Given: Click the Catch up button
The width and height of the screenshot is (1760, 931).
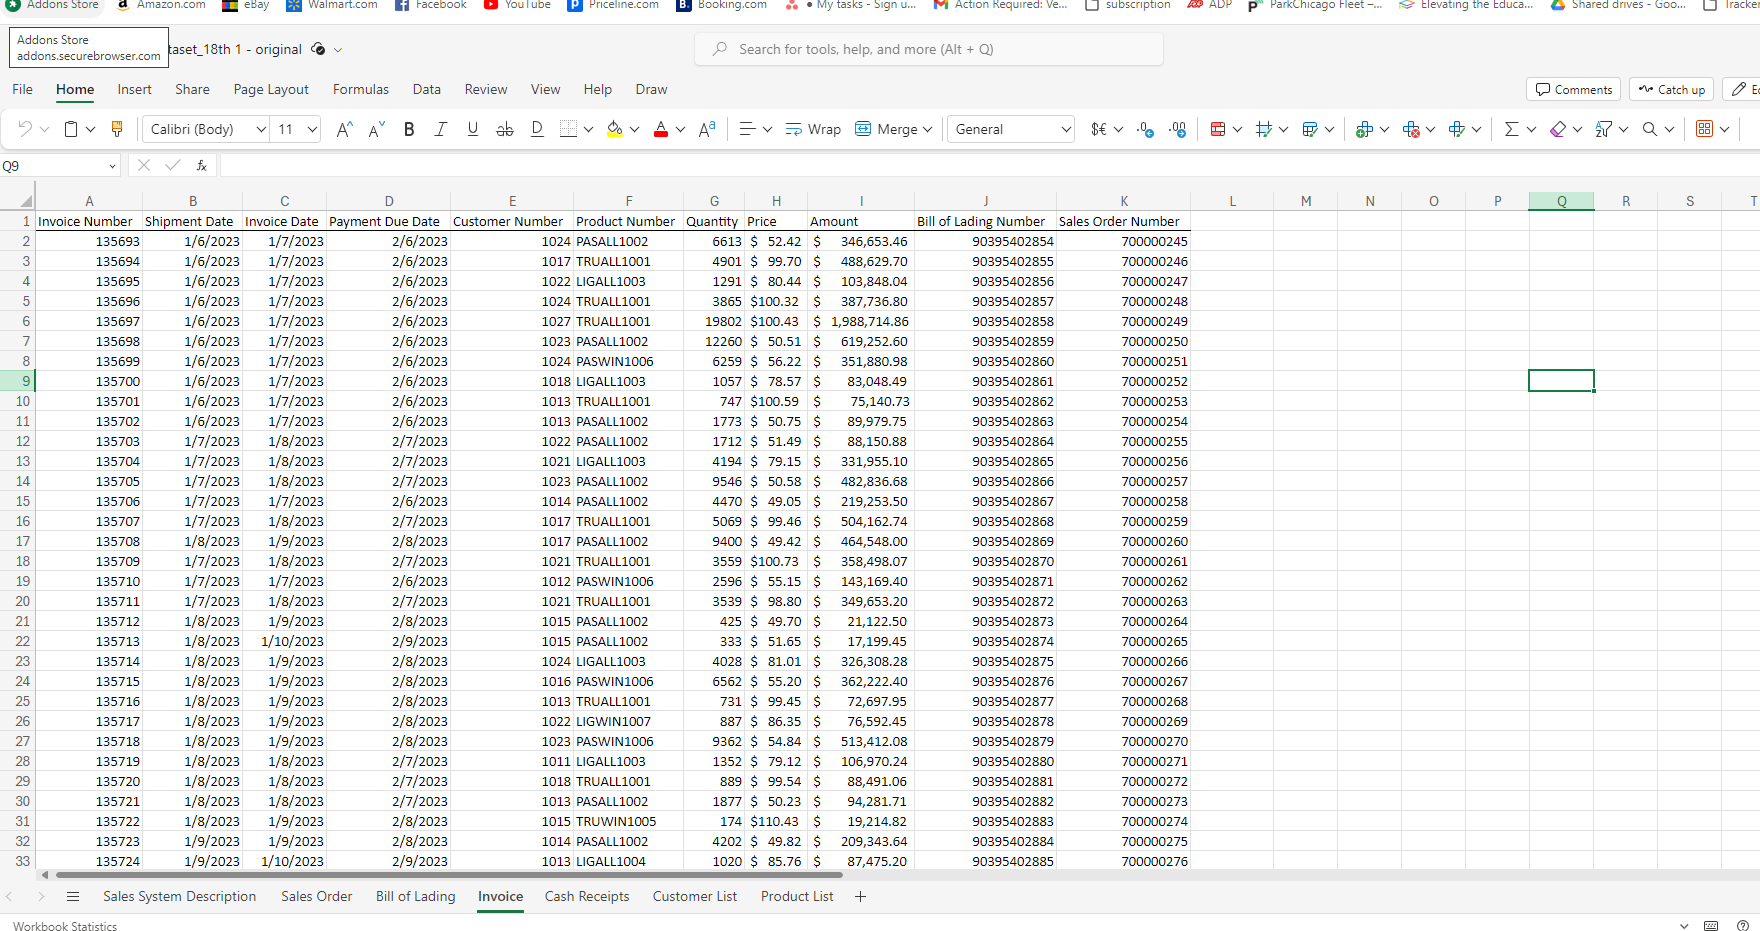Looking at the screenshot, I should (1672, 90).
